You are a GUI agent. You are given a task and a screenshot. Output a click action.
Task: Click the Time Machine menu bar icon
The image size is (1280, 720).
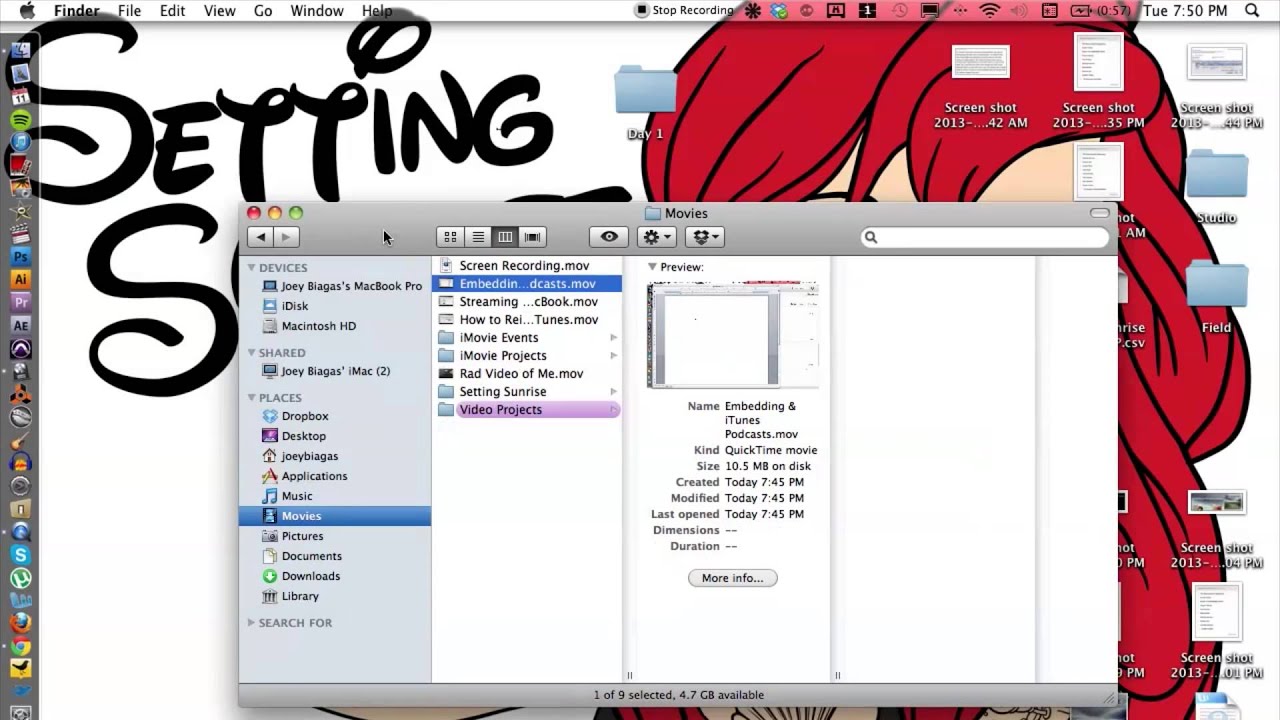[x=900, y=11]
